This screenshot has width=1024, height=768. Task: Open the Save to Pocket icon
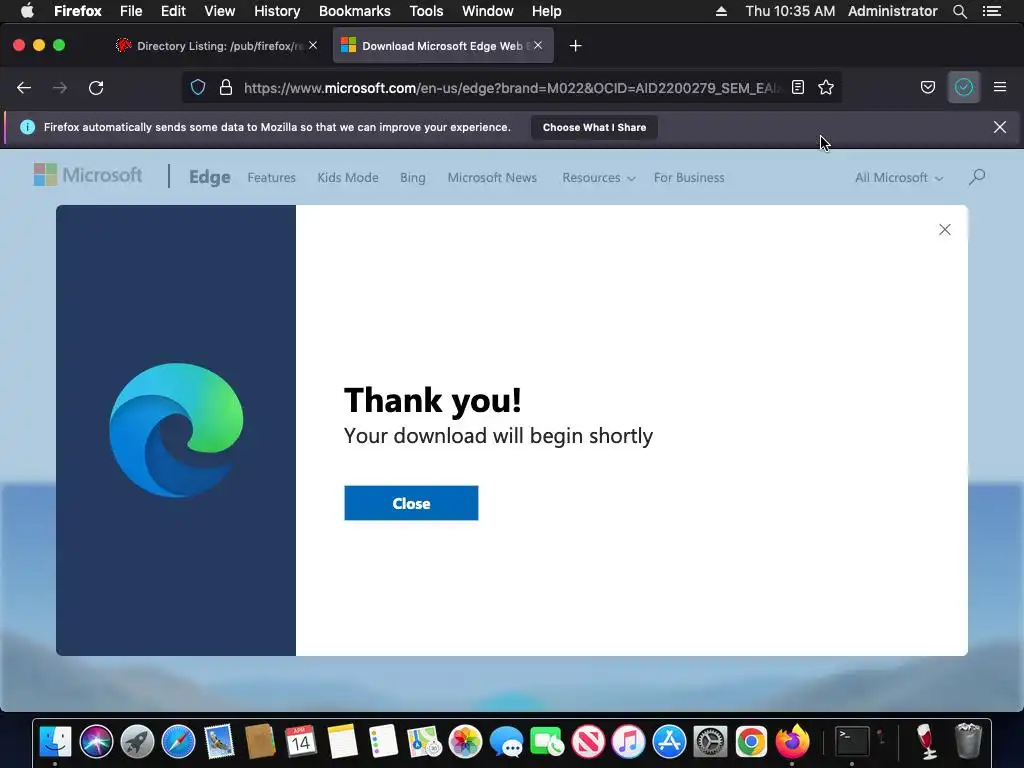[927, 88]
